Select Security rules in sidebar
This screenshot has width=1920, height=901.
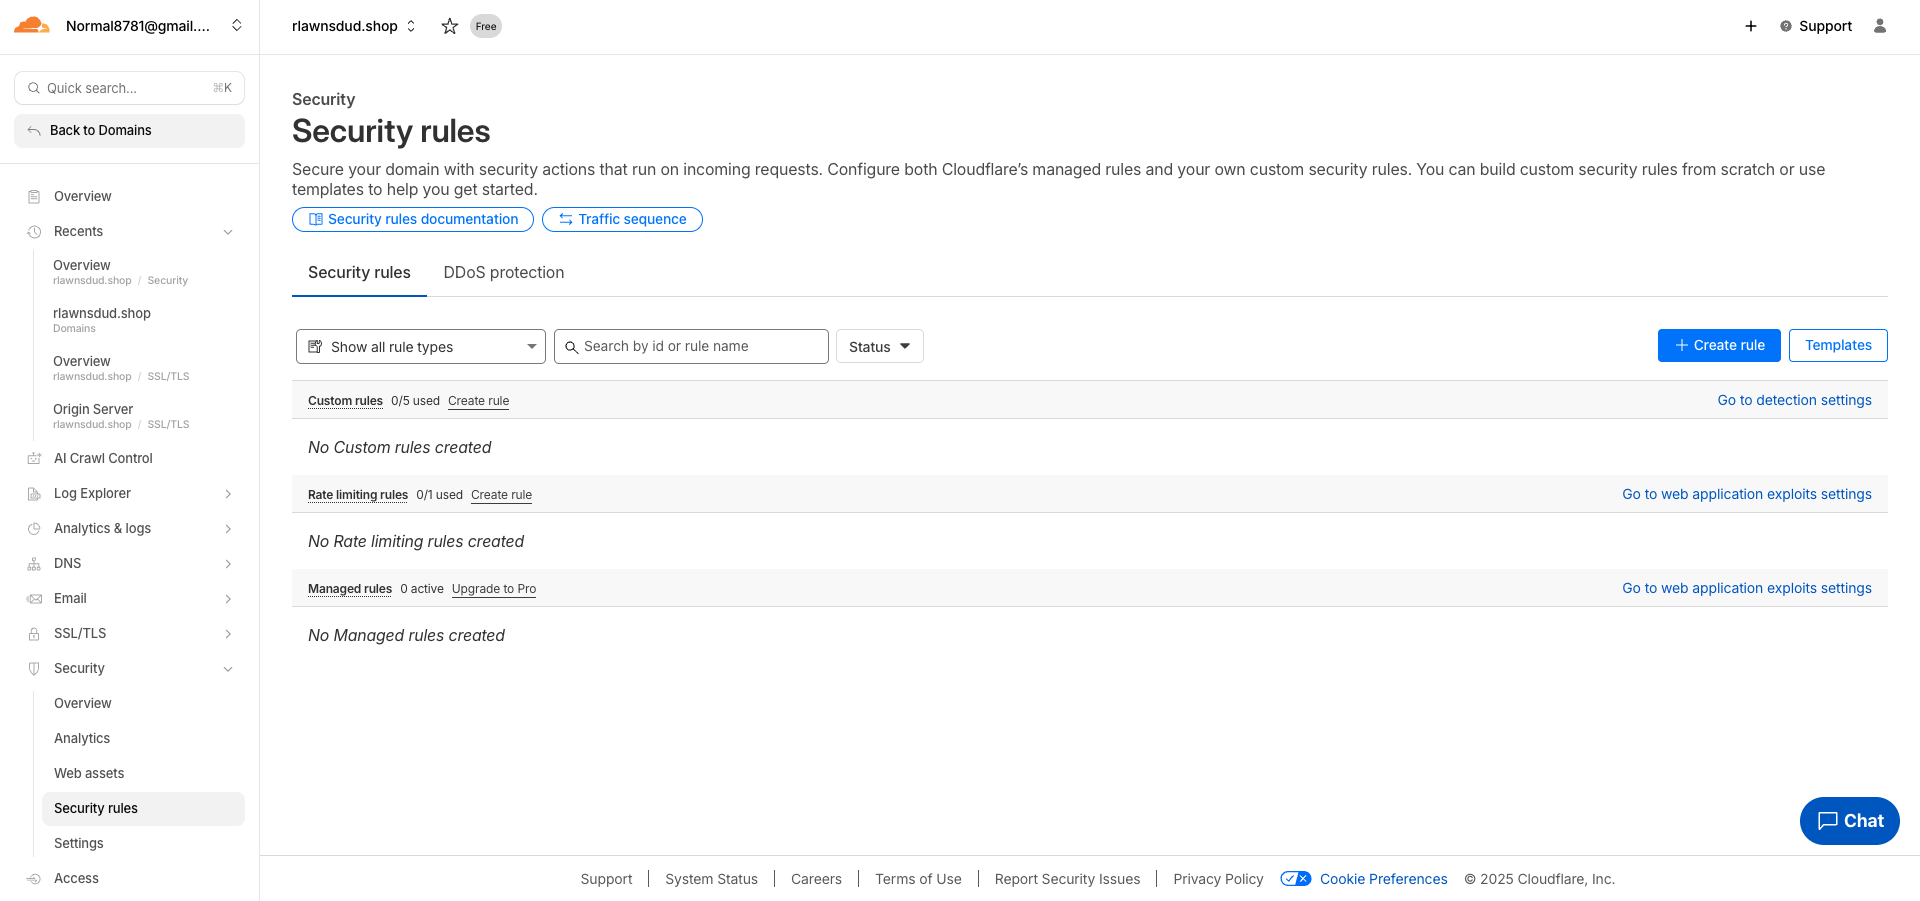143,808
